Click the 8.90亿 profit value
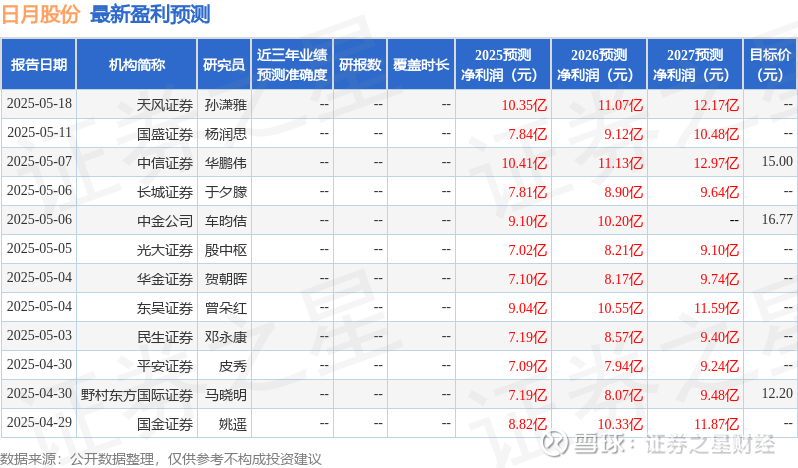 623,192
